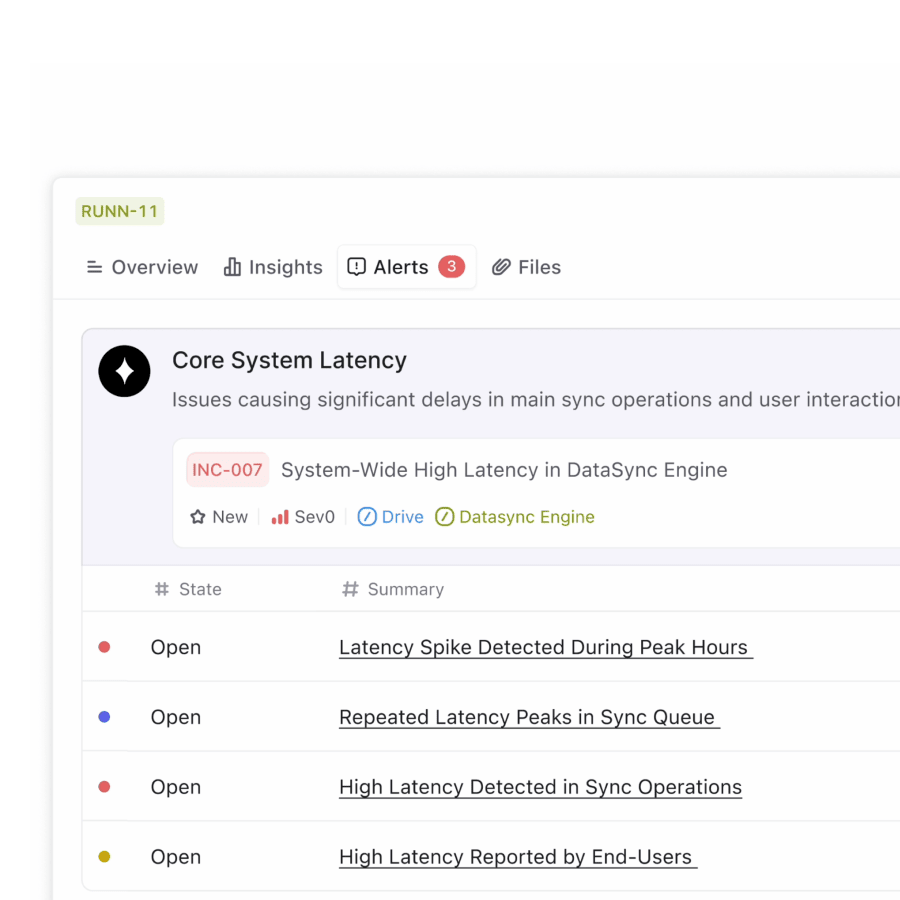This screenshot has width=900, height=900.
Task: Select the diamond spark icon for Core System Latency
Action: [x=124, y=371]
